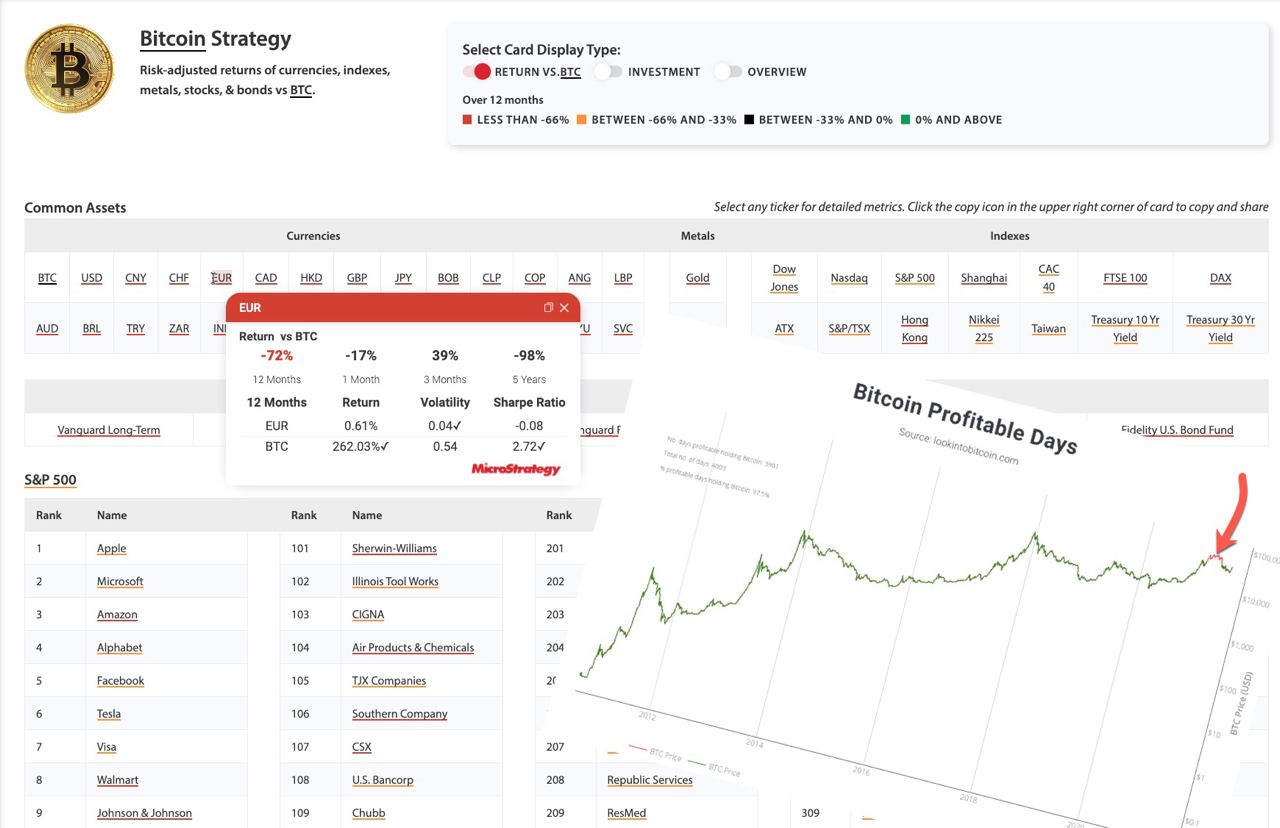This screenshot has width=1280, height=828.
Task: Open the Hong Kong index
Action: (x=915, y=329)
